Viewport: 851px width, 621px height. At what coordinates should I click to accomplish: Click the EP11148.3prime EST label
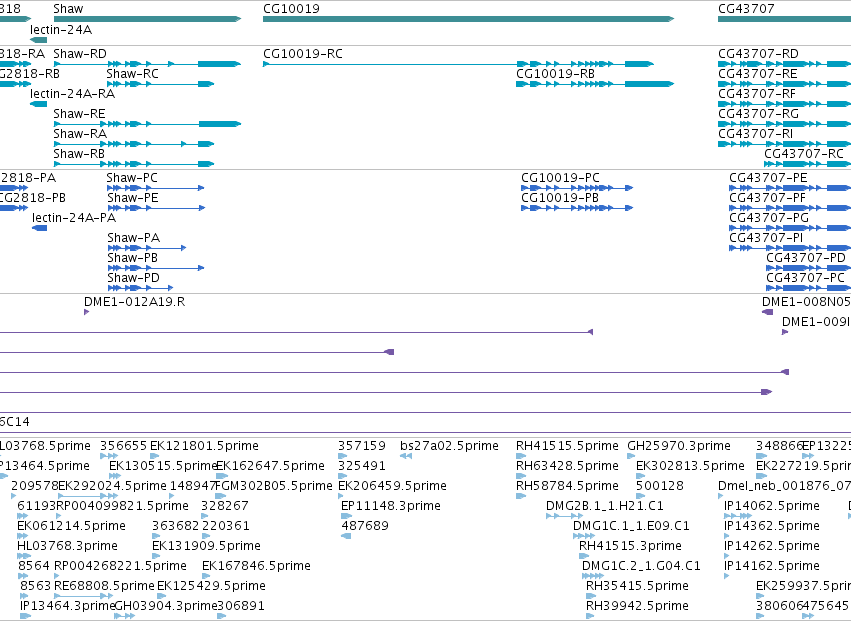point(391,506)
